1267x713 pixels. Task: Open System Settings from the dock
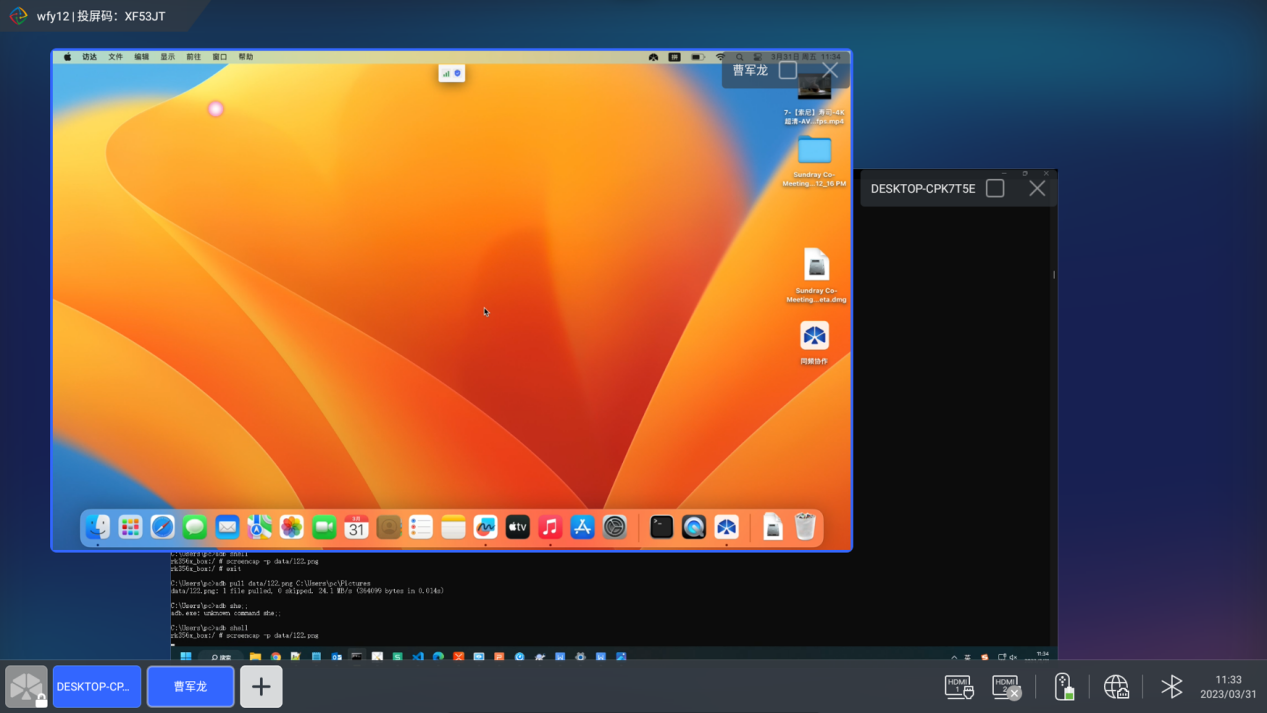[615, 527]
